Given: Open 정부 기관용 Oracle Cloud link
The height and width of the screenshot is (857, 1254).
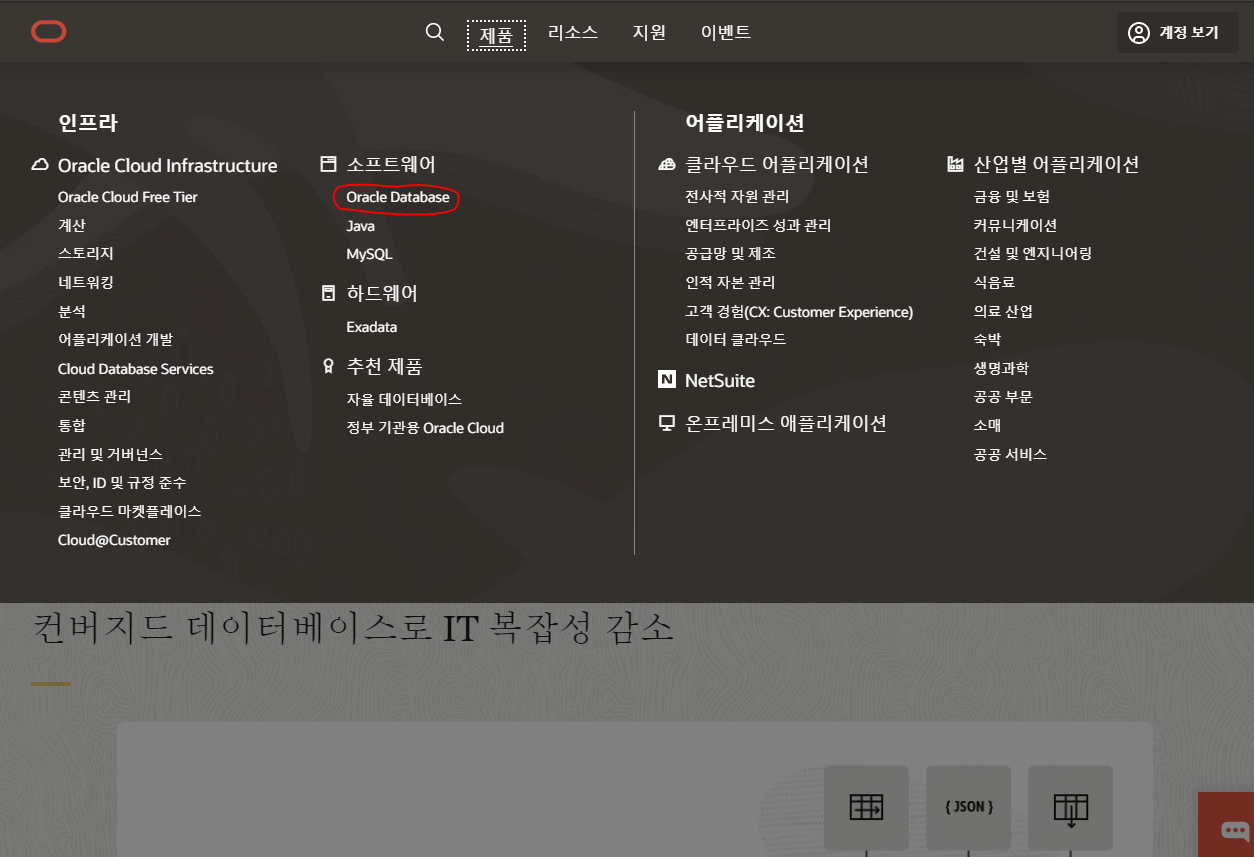Looking at the screenshot, I should 425,428.
